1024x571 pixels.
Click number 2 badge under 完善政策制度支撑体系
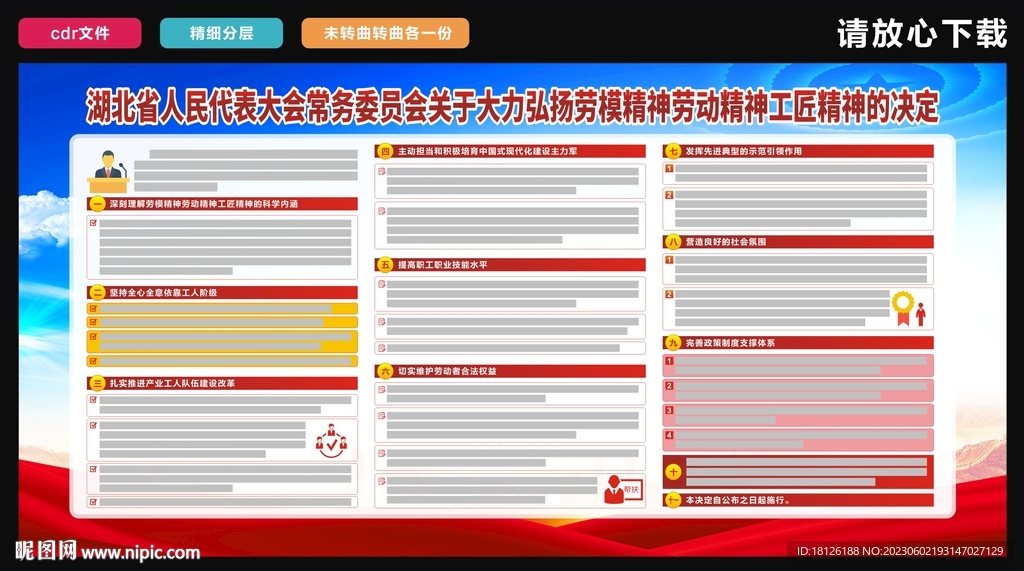(669, 385)
